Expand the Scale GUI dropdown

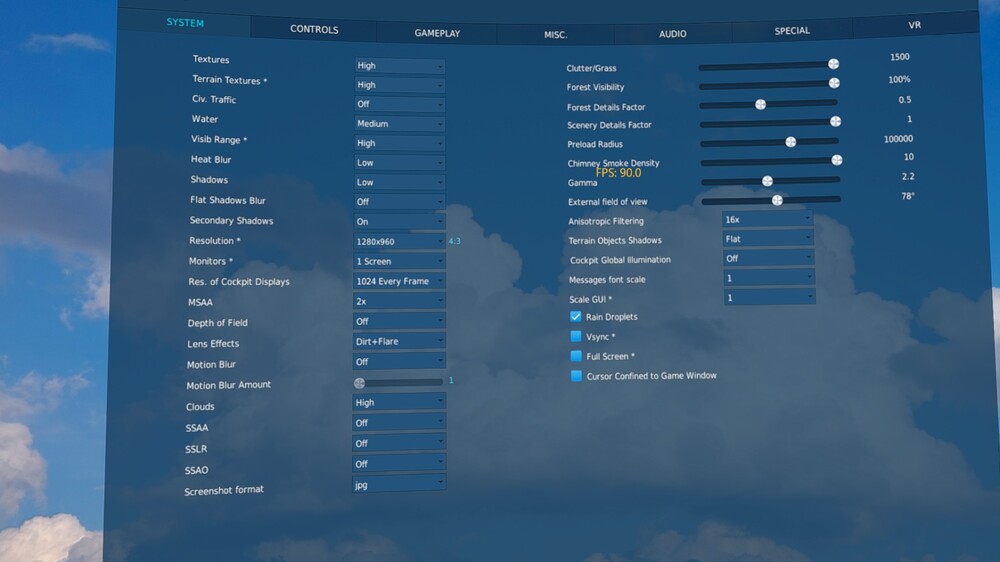[770, 298]
